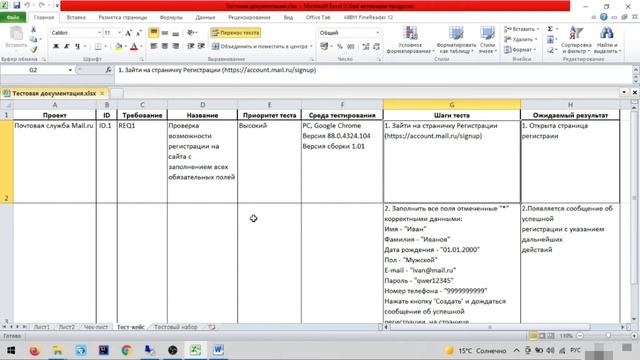
Task: Select column G header
Action: click(x=452, y=105)
